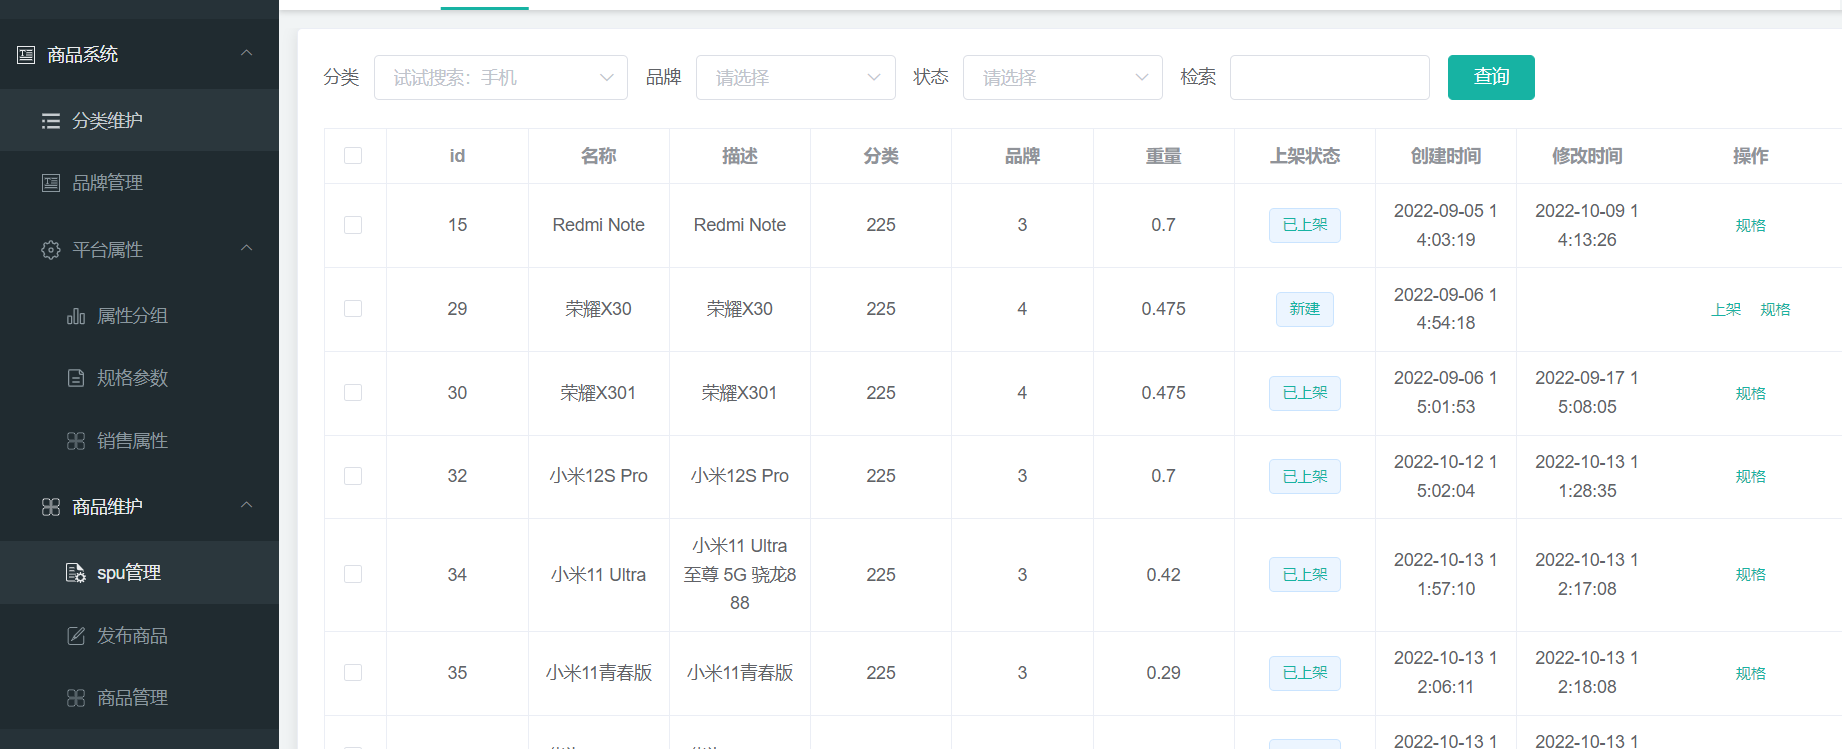The height and width of the screenshot is (749, 1842).
Task: Open 规格参数 menu item
Action: pyautogui.click(x=139, y=378)
